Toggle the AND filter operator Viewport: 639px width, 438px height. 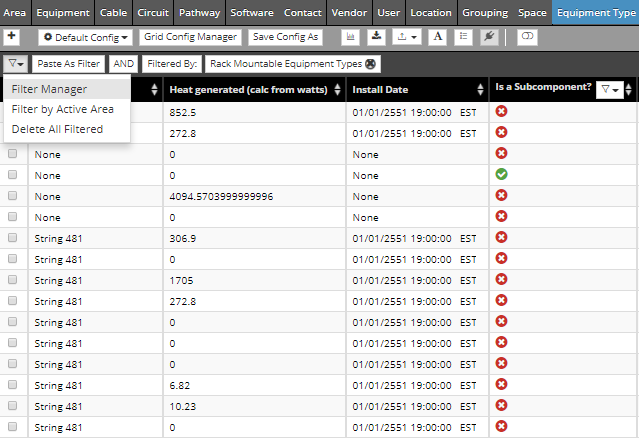pos(123,64)
